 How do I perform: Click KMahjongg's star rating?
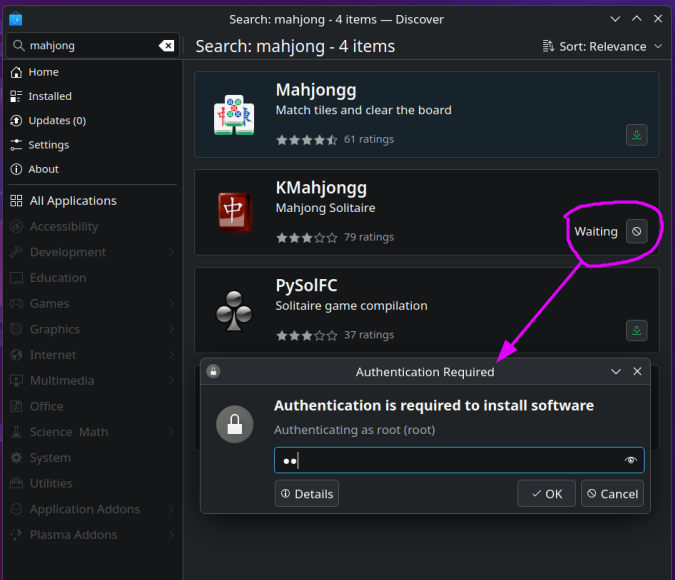(x=307, y=237)
